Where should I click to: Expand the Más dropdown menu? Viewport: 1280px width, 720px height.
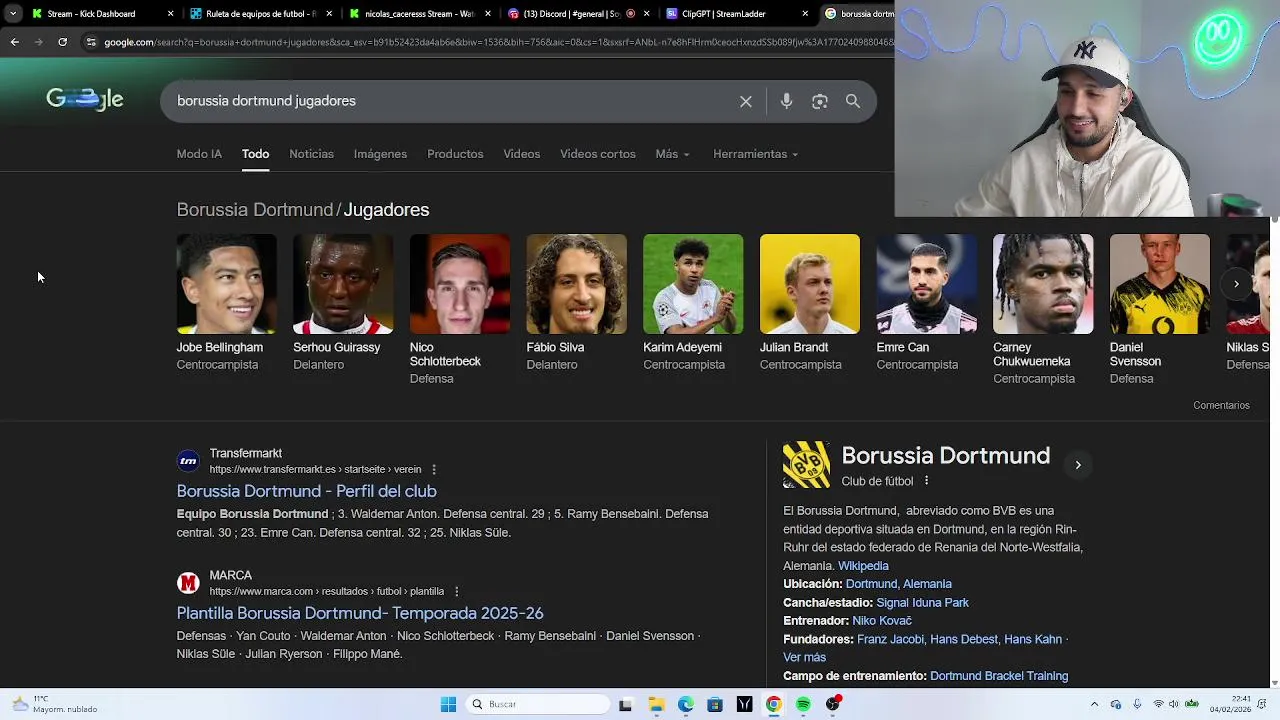click(x=672, y=154)
